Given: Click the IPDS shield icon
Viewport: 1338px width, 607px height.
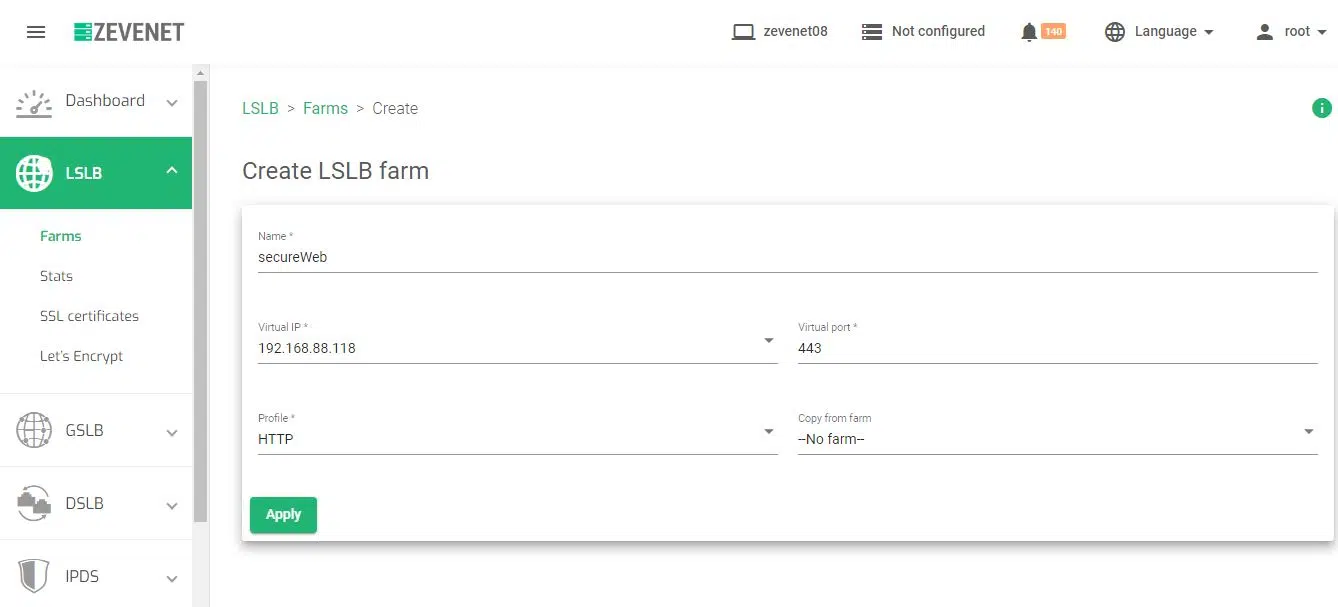Looking at the screenshot, I should (34, 577).
